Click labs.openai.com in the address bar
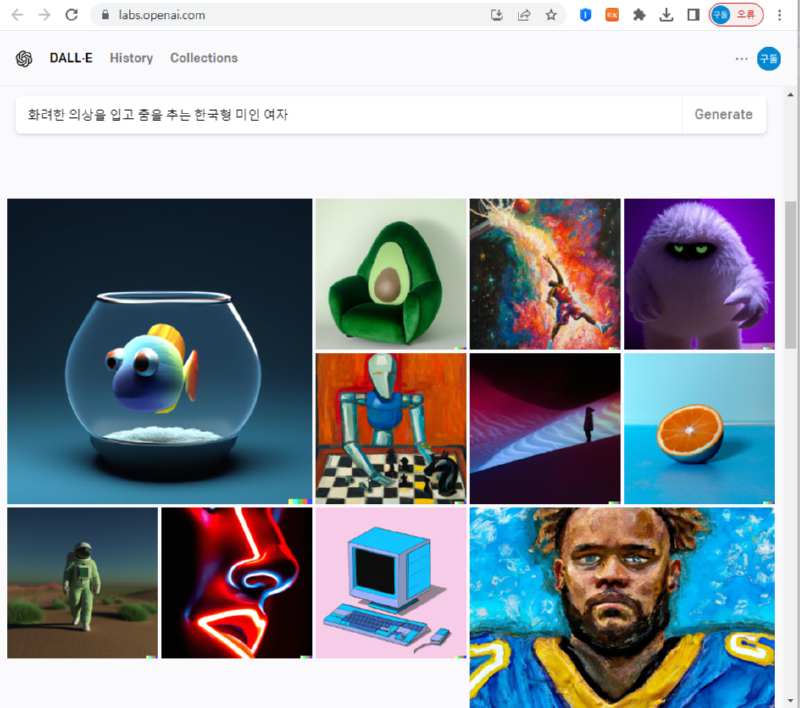This screenshot has width=800, height=708. [x=162, y=15]
